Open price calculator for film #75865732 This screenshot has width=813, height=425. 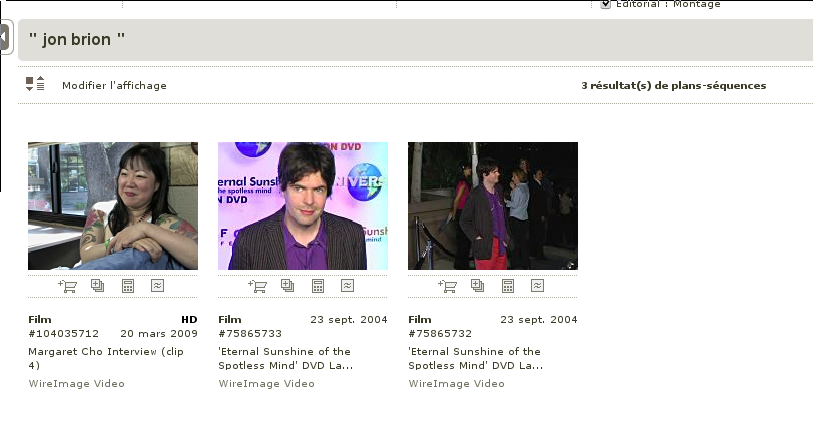pos(507,286)
